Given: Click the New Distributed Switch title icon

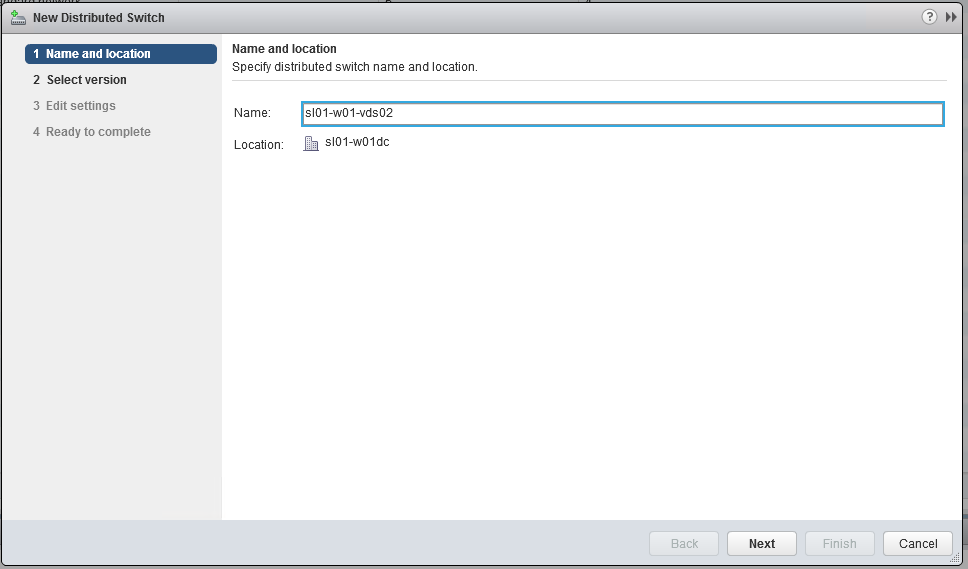Looking at the screenshot, I should [x=18, y=17].
